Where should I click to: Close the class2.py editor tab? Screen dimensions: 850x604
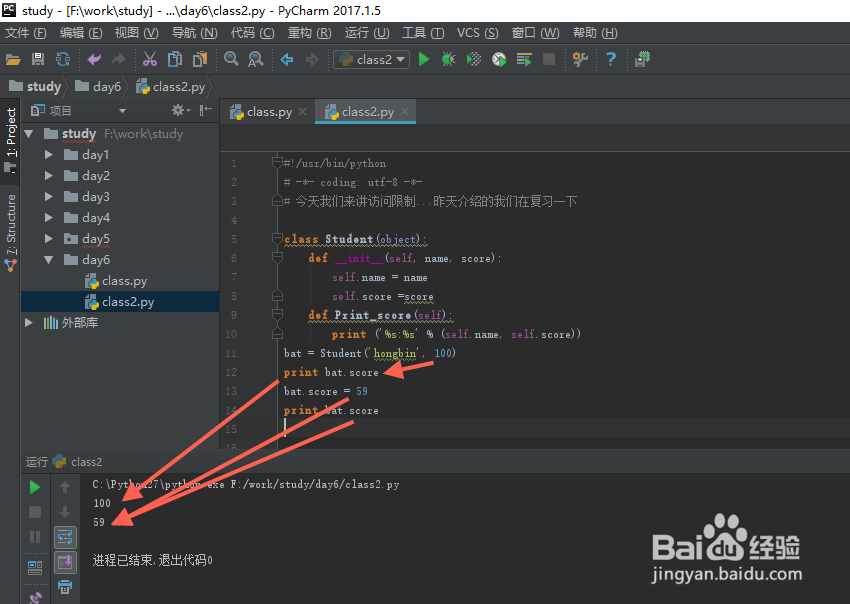pos(404,112)
